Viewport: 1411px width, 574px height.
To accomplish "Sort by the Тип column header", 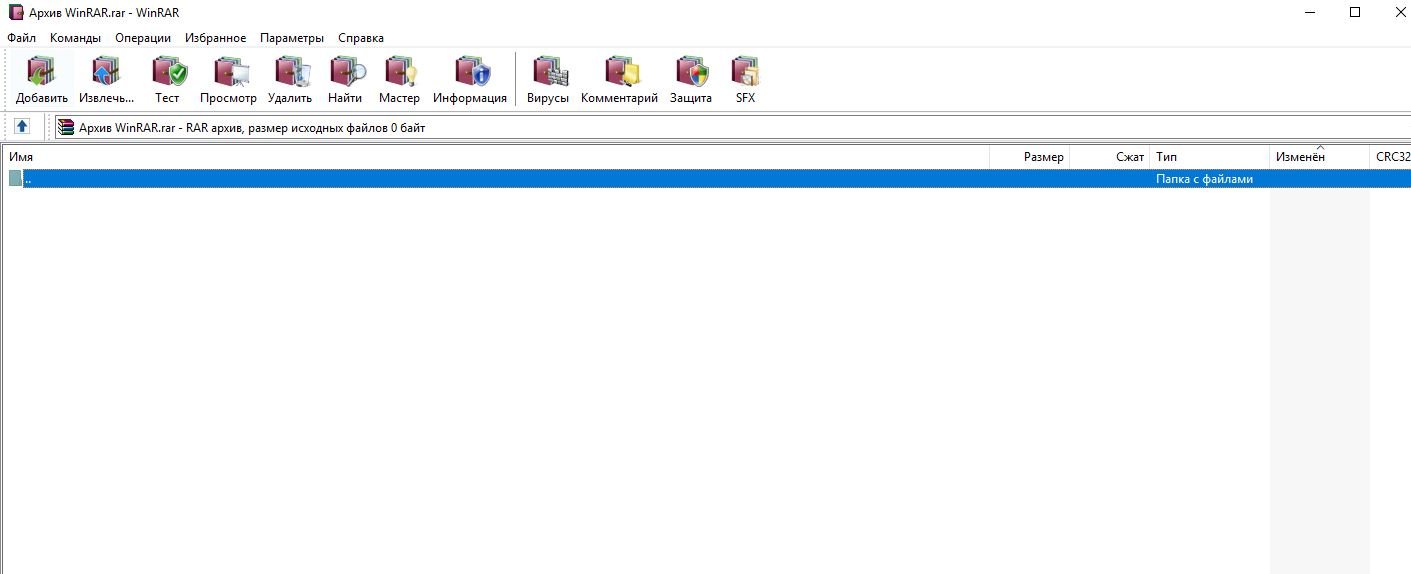I will click(x=1209, y=157).
